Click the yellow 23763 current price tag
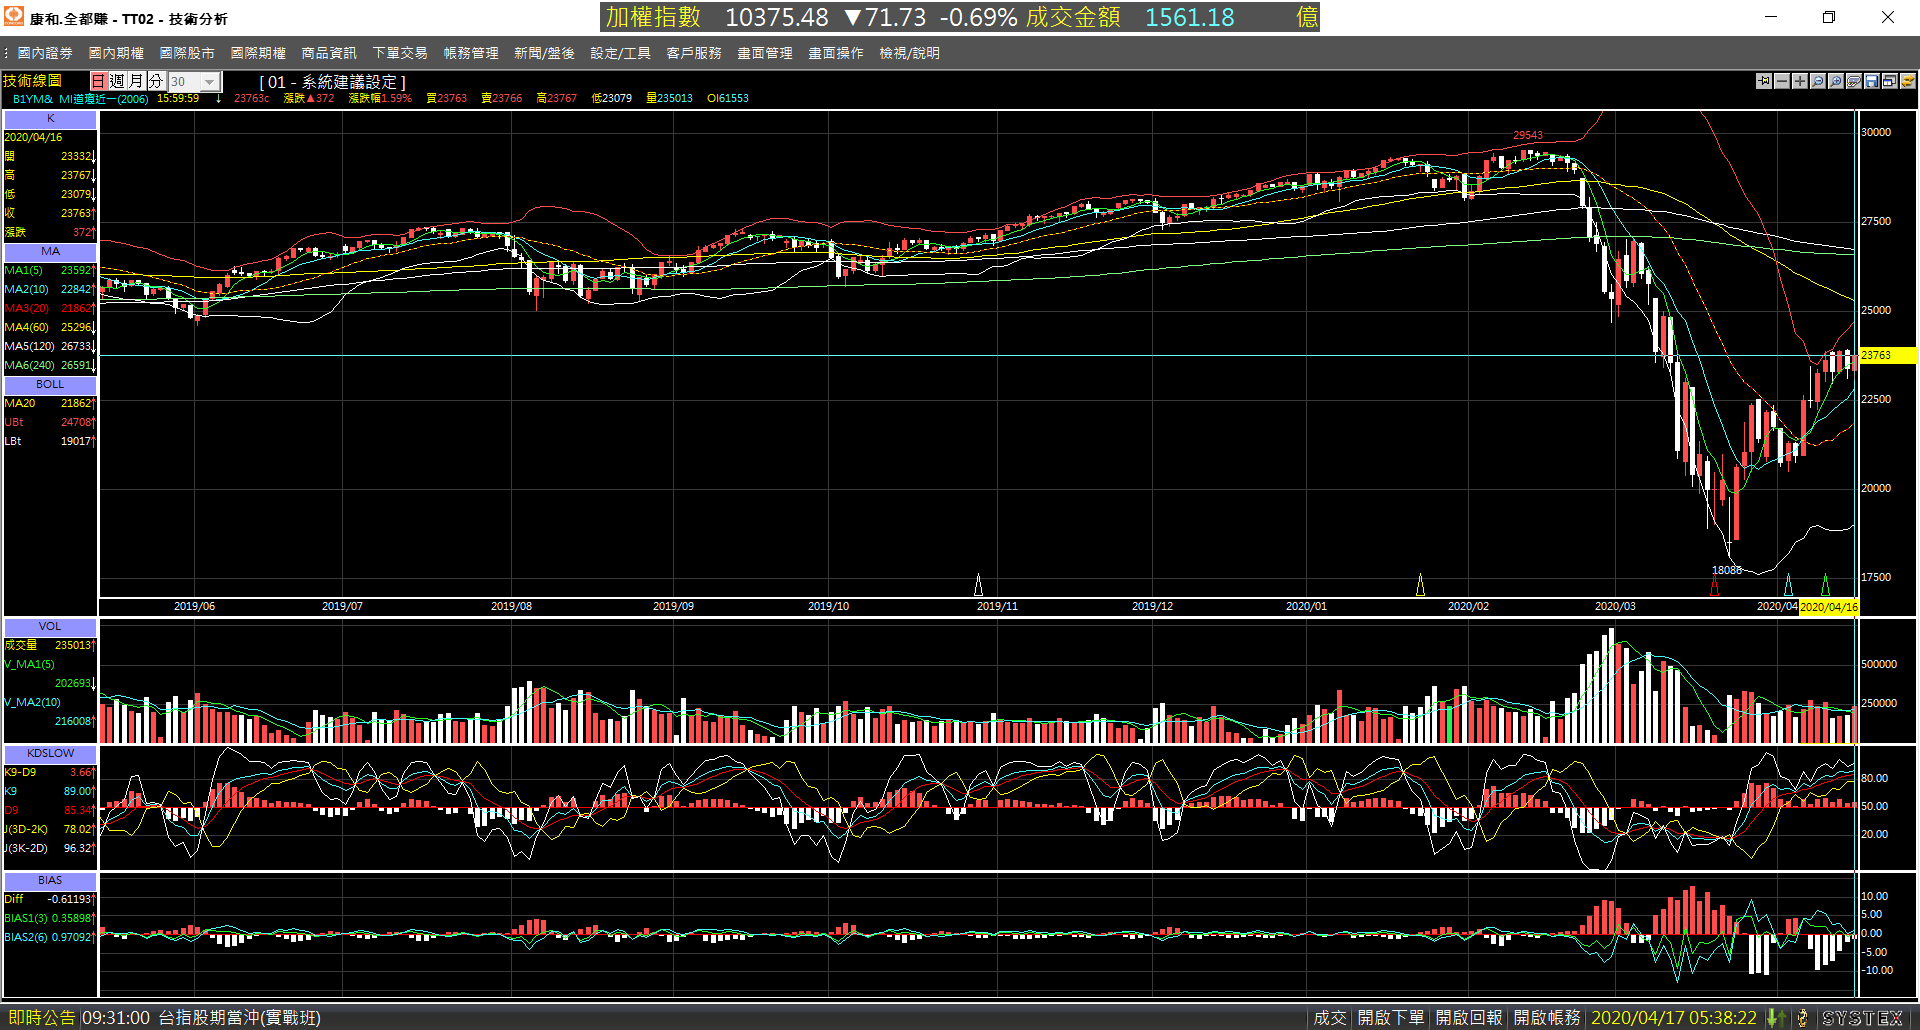Screen dimensions: 1920x1030 1887,356
